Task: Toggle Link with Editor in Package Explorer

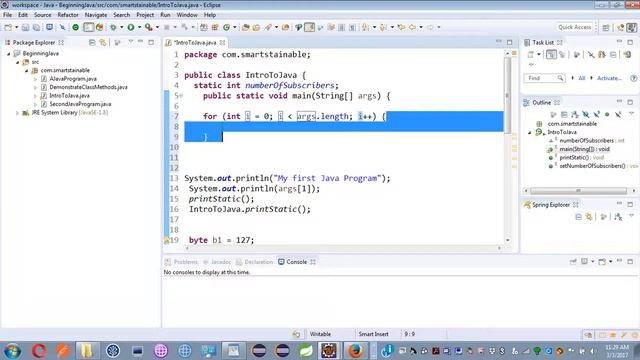Action: (102, 42)
